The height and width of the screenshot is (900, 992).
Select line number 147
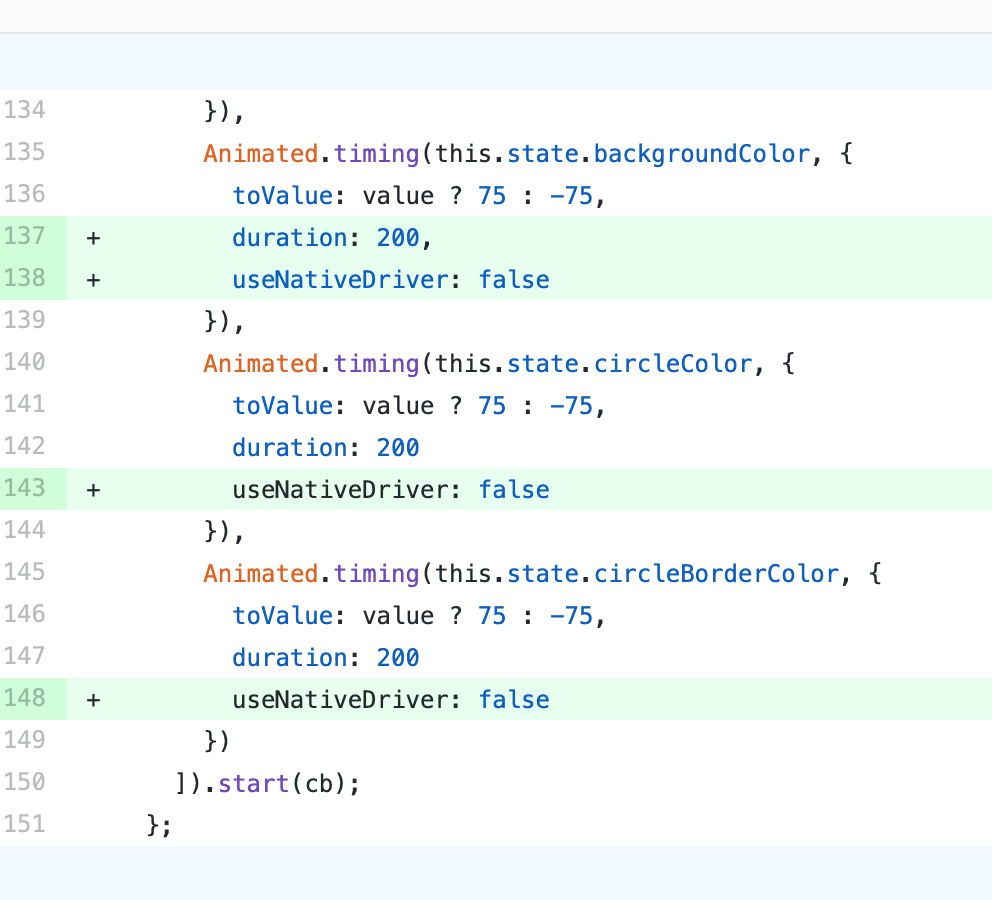tap(25, 656)
